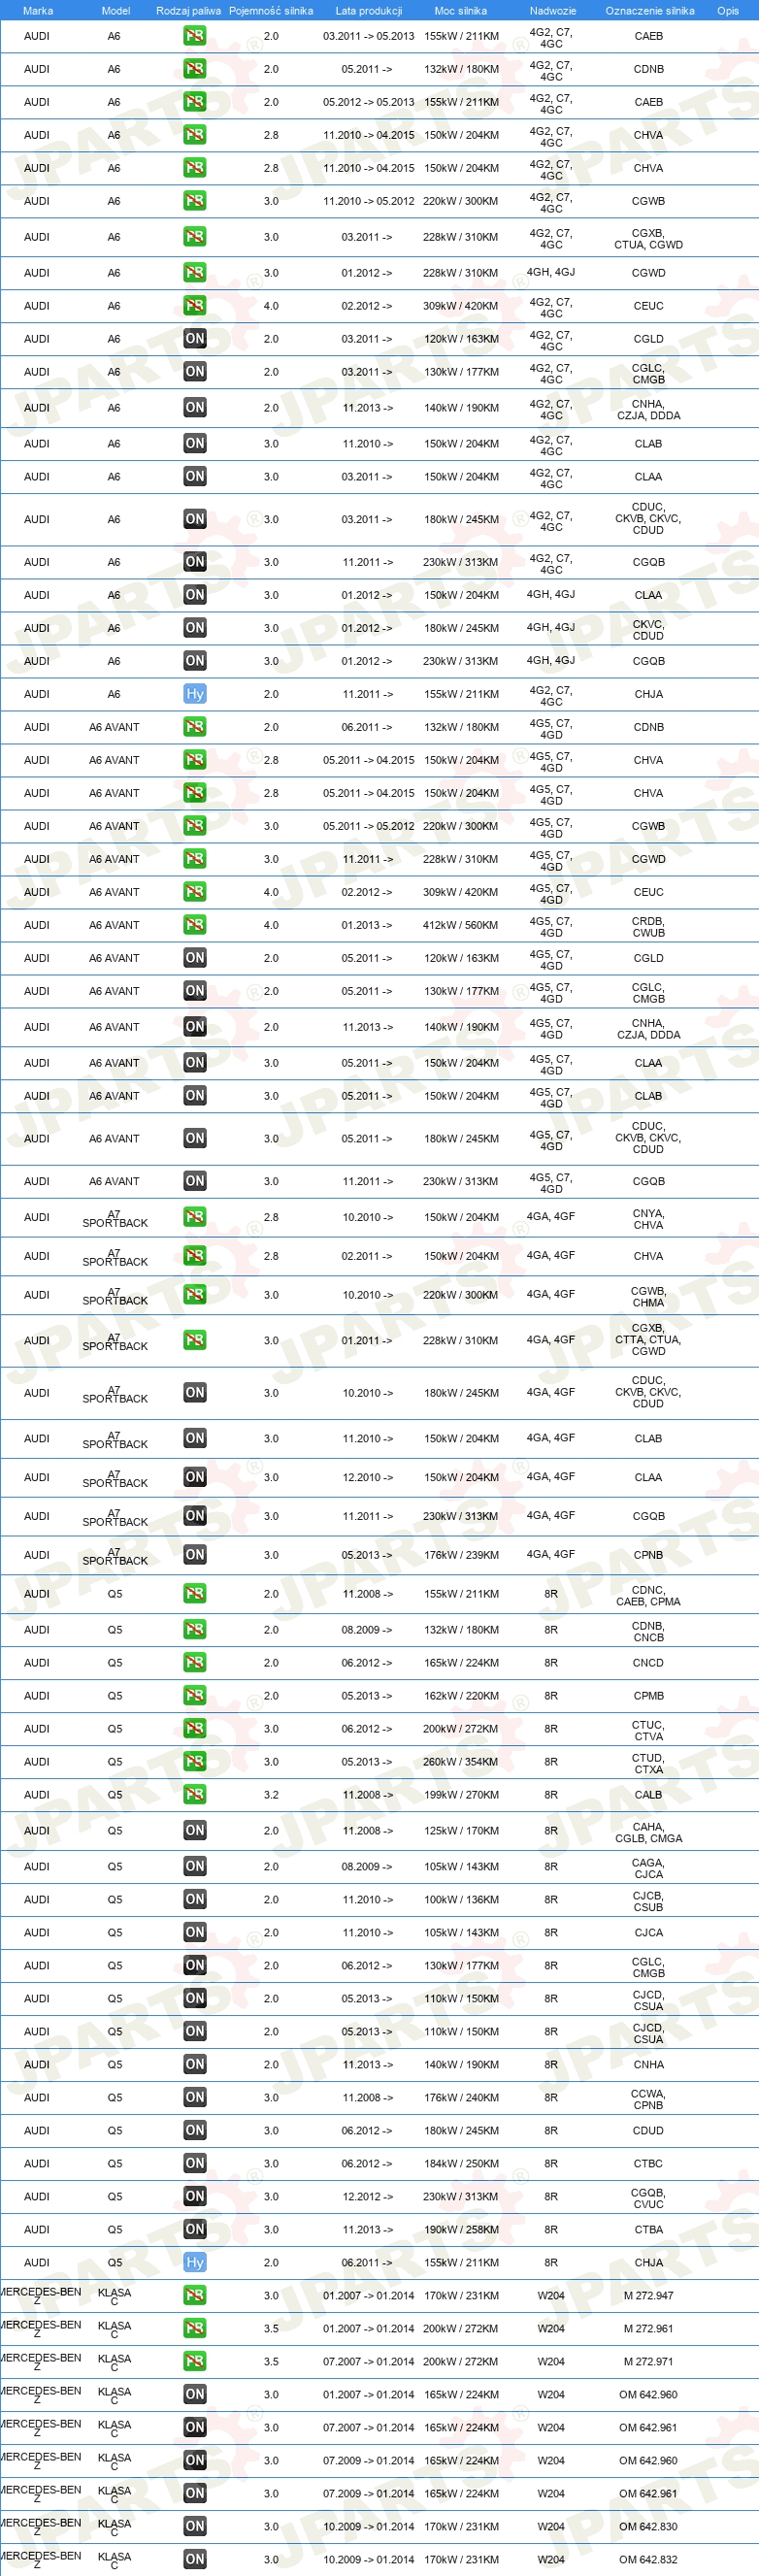The image size is (759, 2576).
Task: Click the Nadwozie column header
Action: click(x=553, y=11)
